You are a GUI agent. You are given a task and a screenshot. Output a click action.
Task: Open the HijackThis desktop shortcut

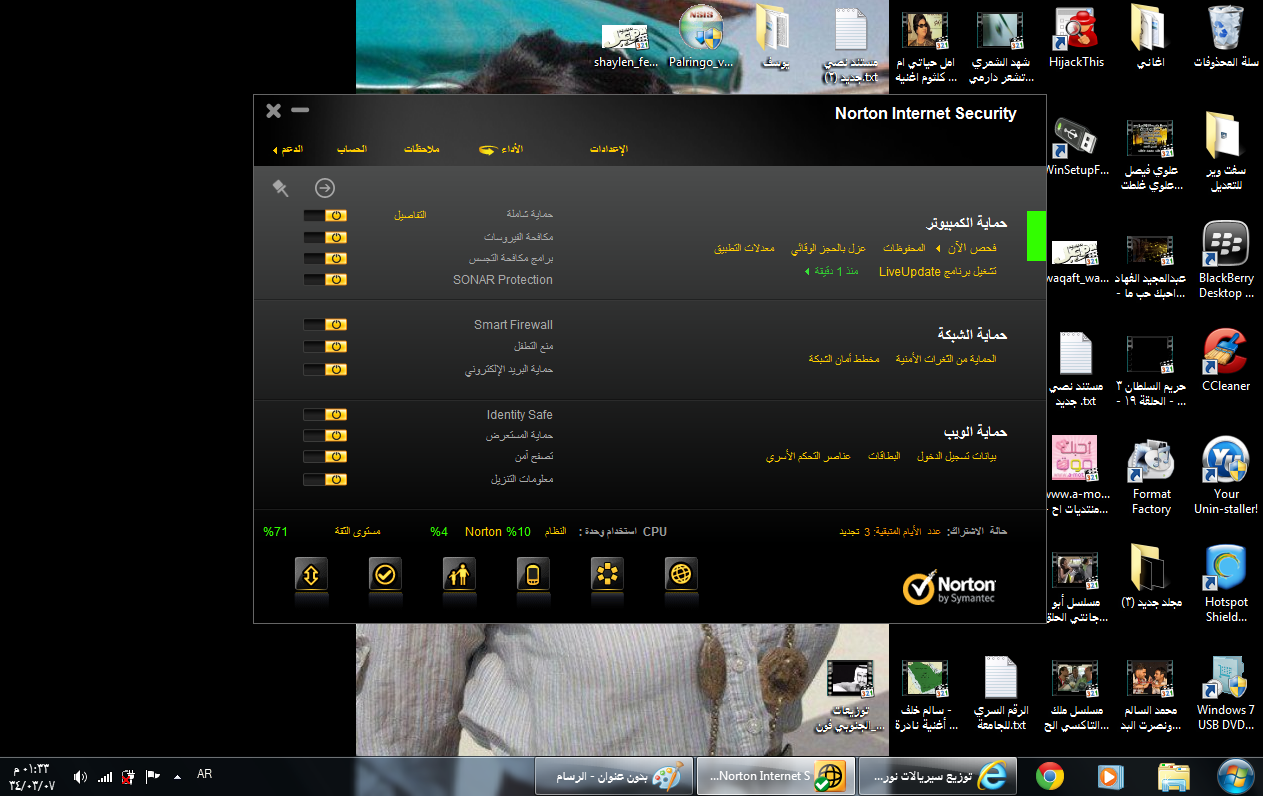click(1076, 37)
